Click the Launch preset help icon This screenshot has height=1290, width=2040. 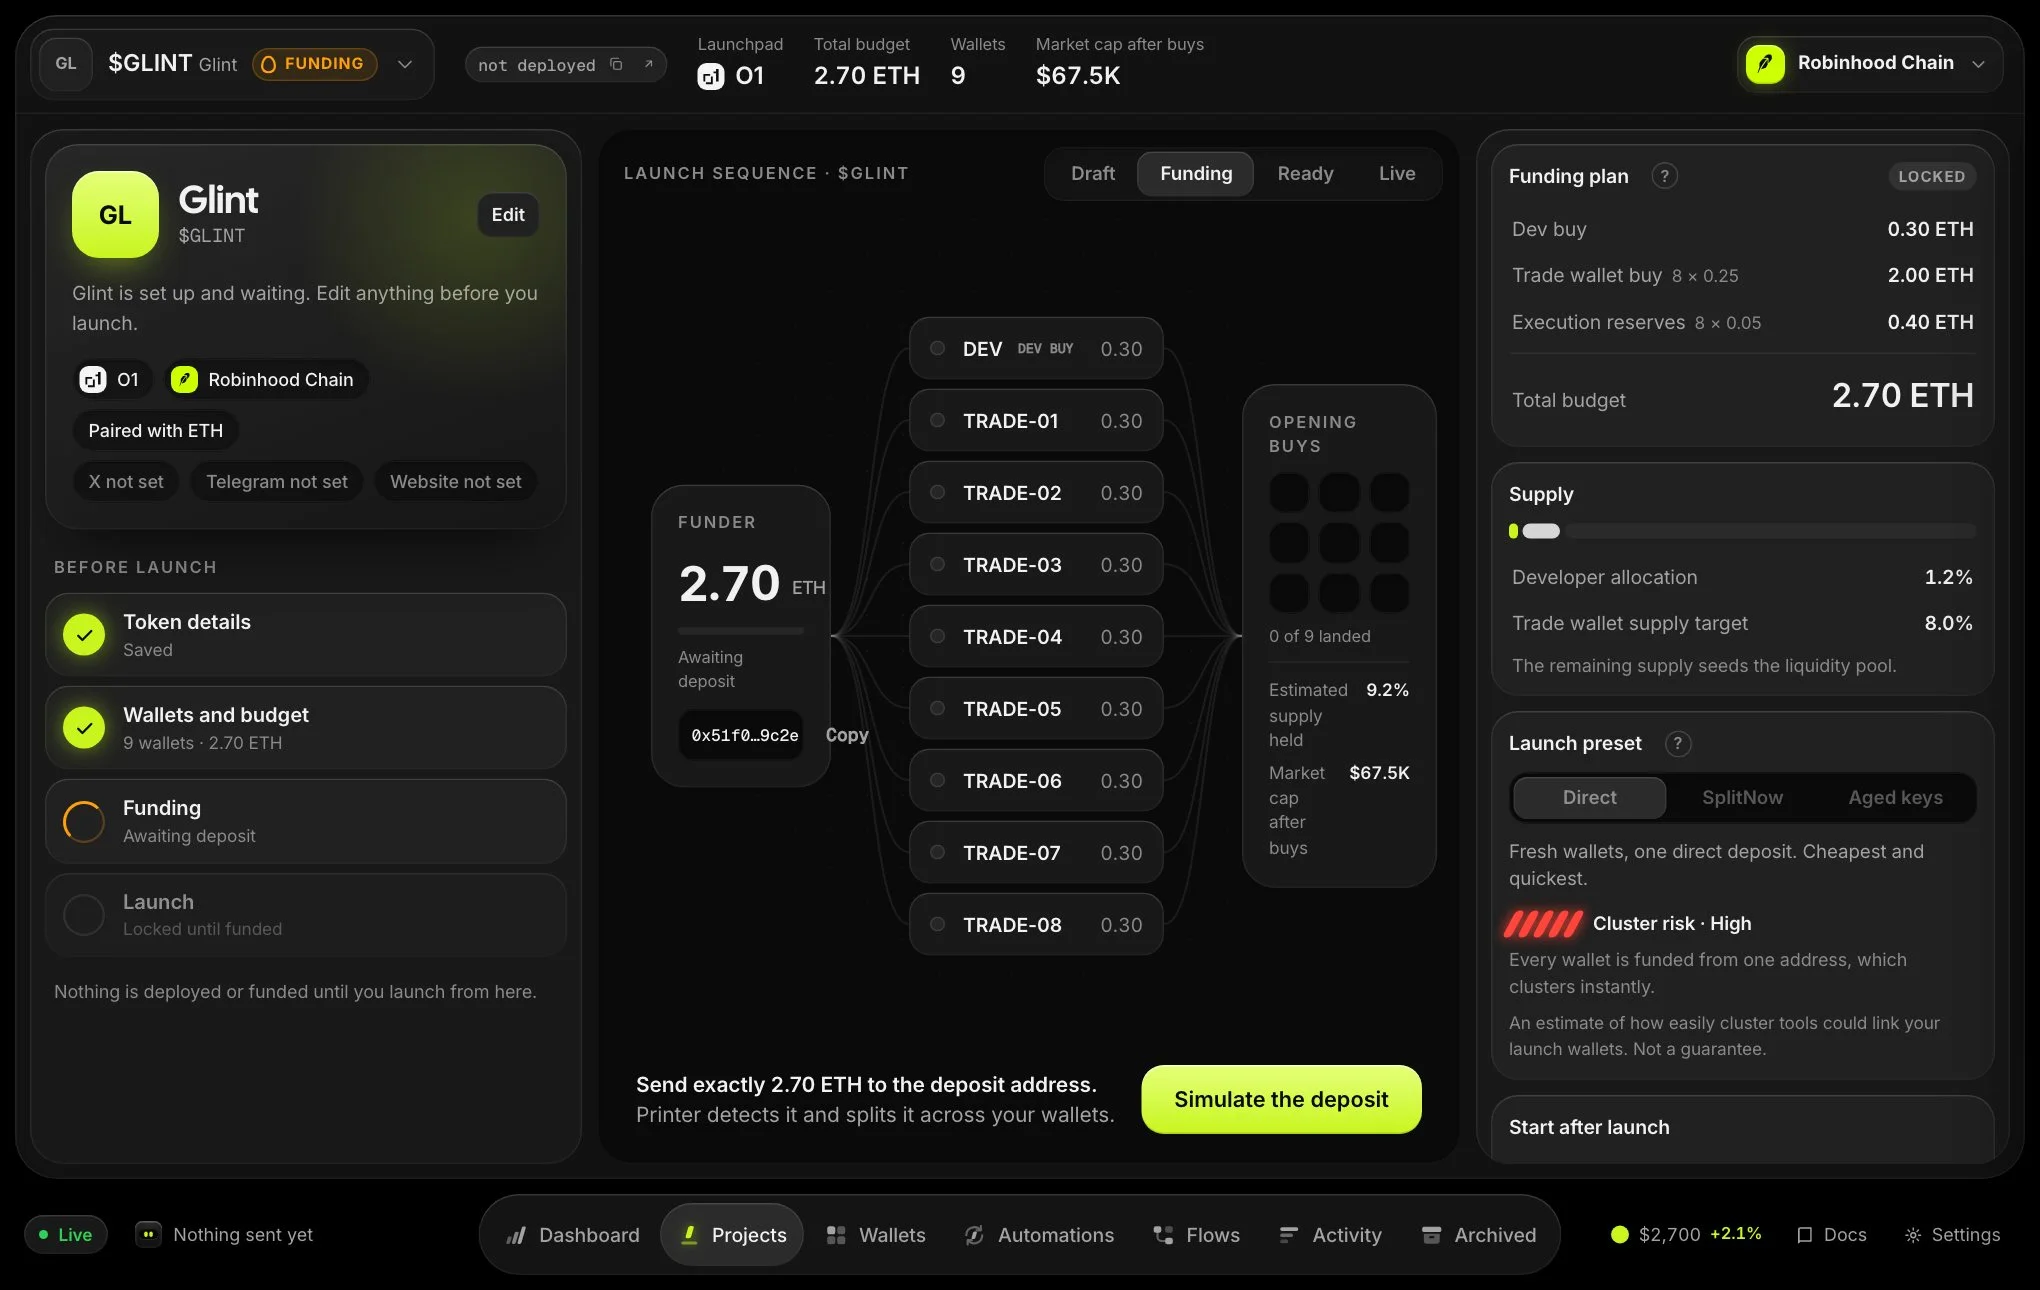coord(1678,743)
